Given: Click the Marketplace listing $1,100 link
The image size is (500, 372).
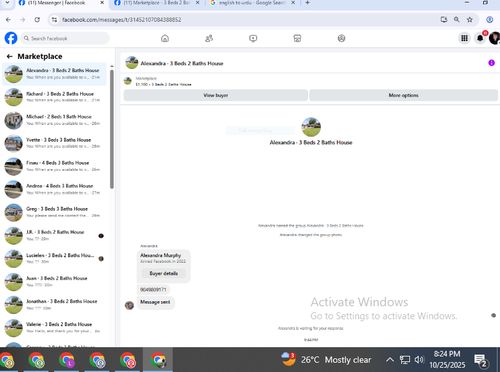Looking at the screenshot, I should [163, 84].
